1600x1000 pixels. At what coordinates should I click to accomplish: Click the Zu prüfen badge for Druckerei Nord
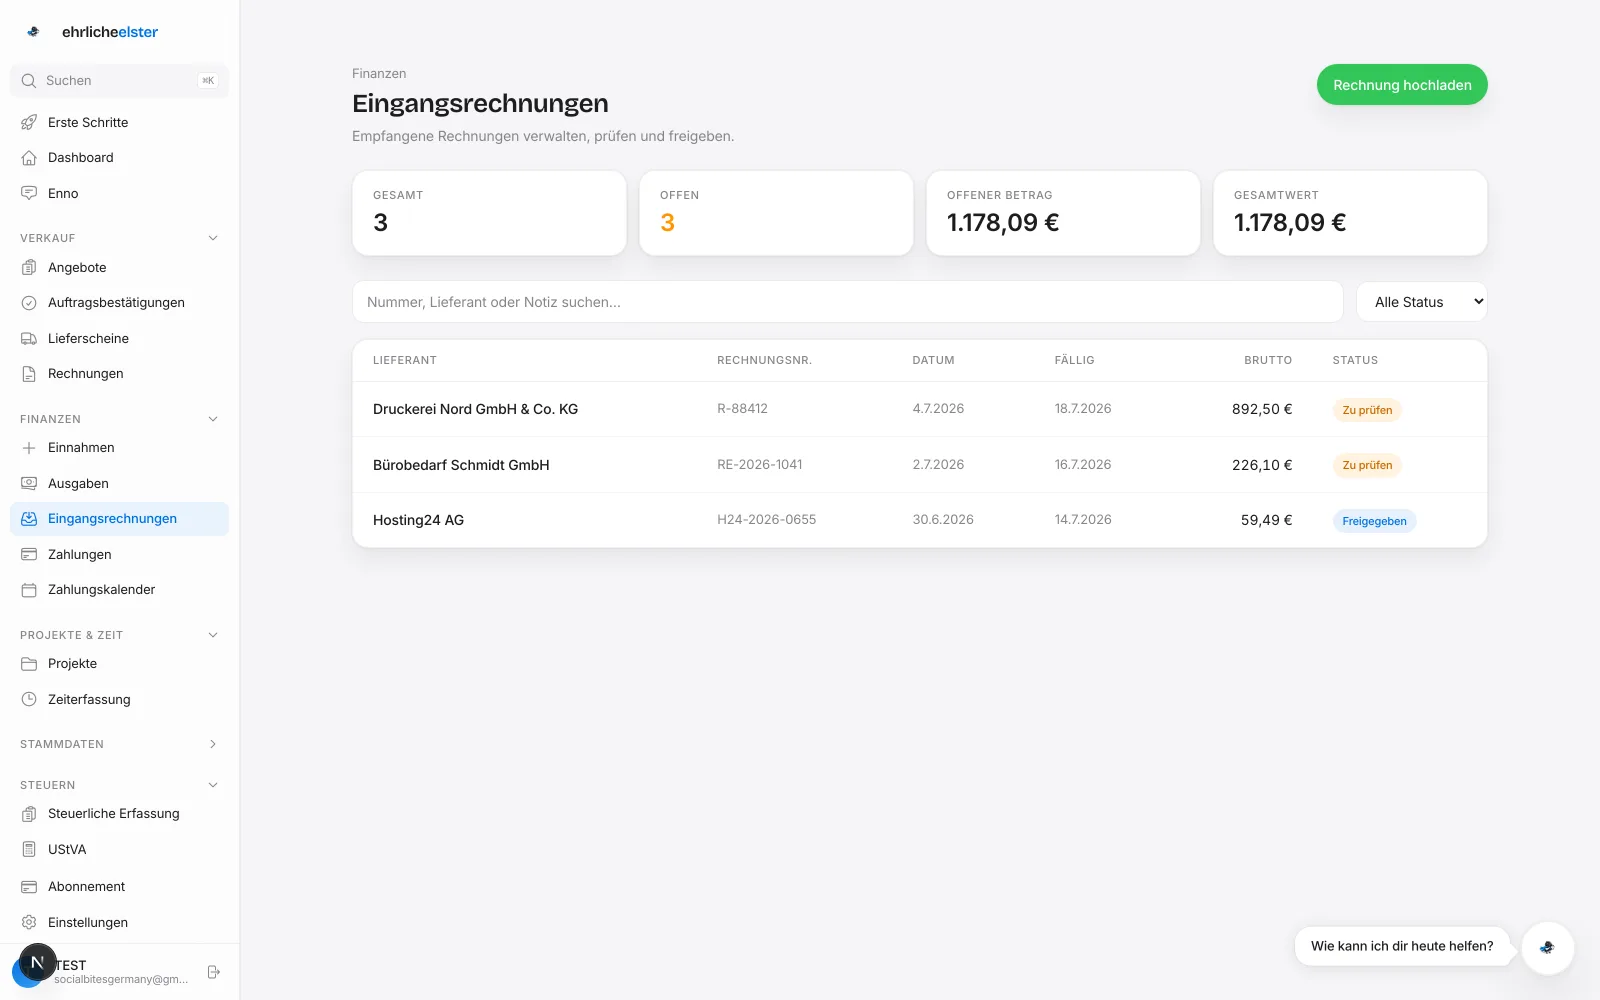tap(1367, 410)
